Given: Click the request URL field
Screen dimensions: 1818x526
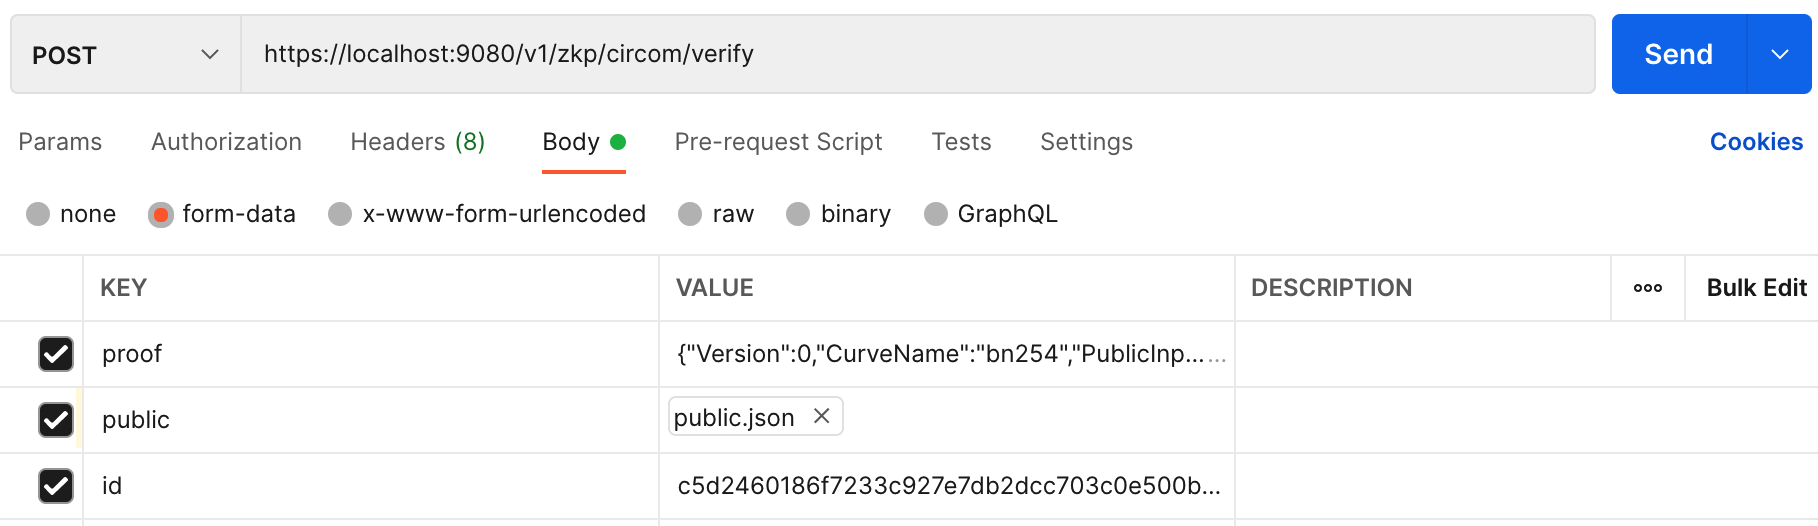Looking at the screenshot, I should point(917,54).
